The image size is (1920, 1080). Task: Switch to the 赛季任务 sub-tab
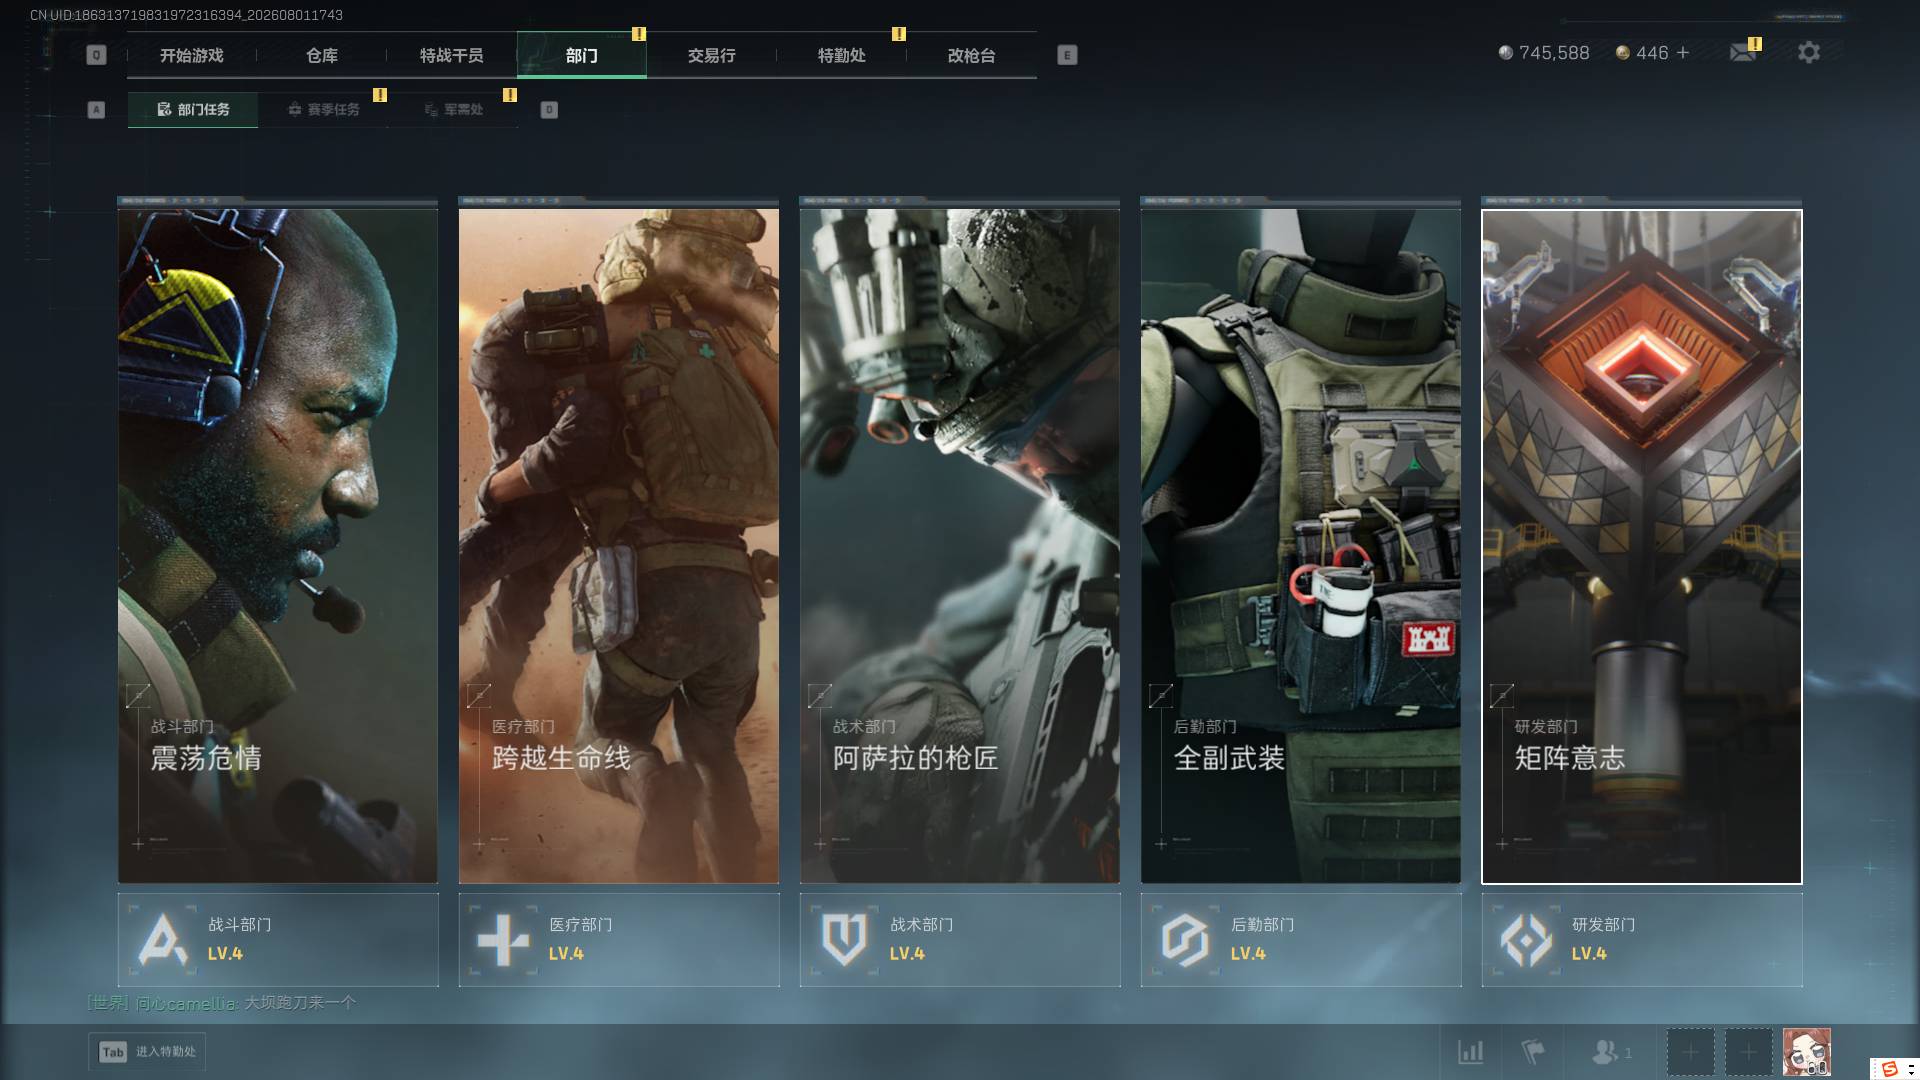tap(323, 110)
